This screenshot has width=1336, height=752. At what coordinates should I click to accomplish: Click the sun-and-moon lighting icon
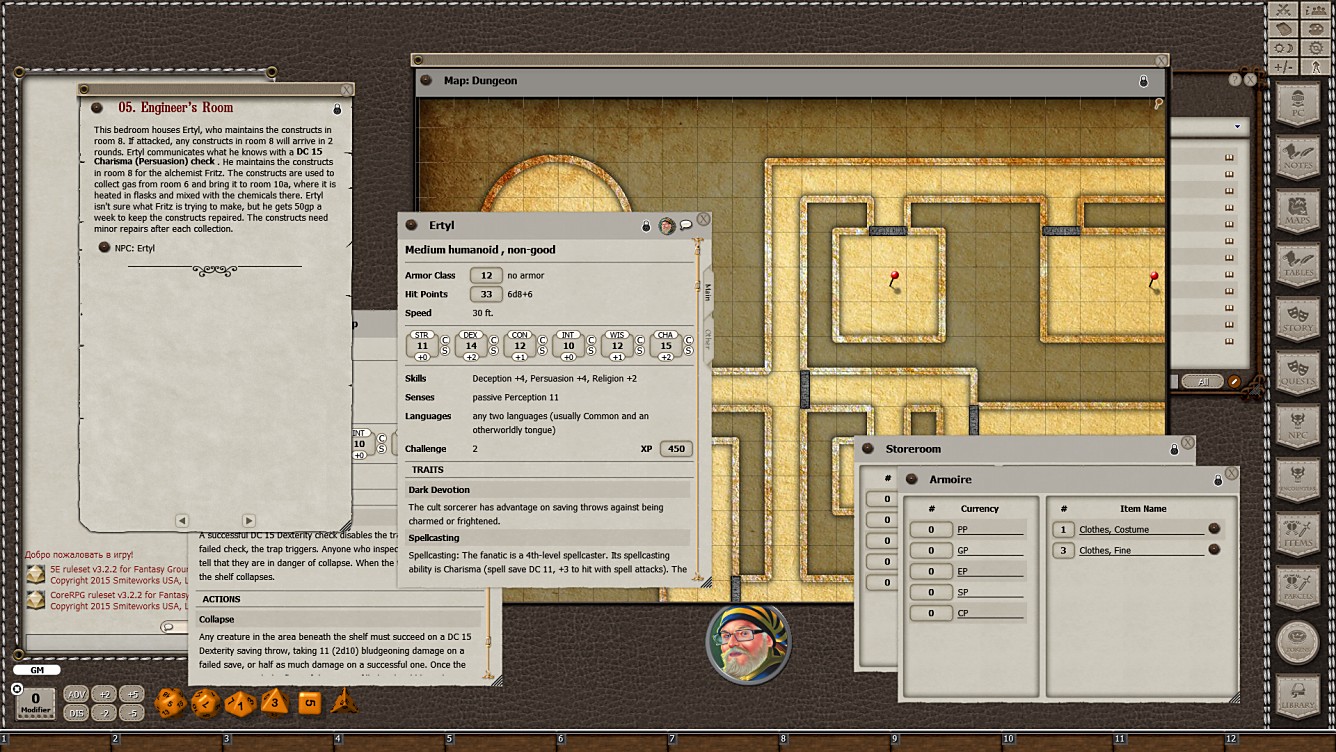[1282, 46]
